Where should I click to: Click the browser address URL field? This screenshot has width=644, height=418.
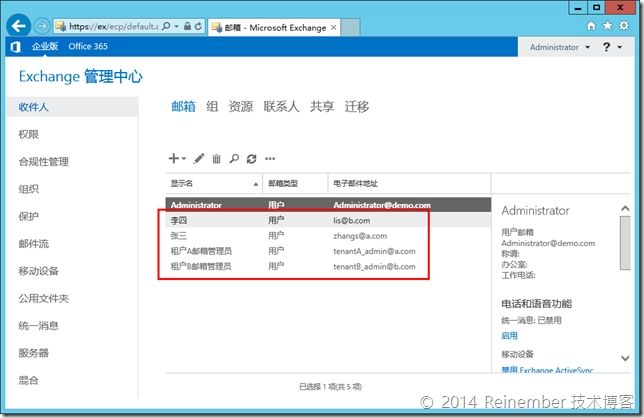coord(113,26)
